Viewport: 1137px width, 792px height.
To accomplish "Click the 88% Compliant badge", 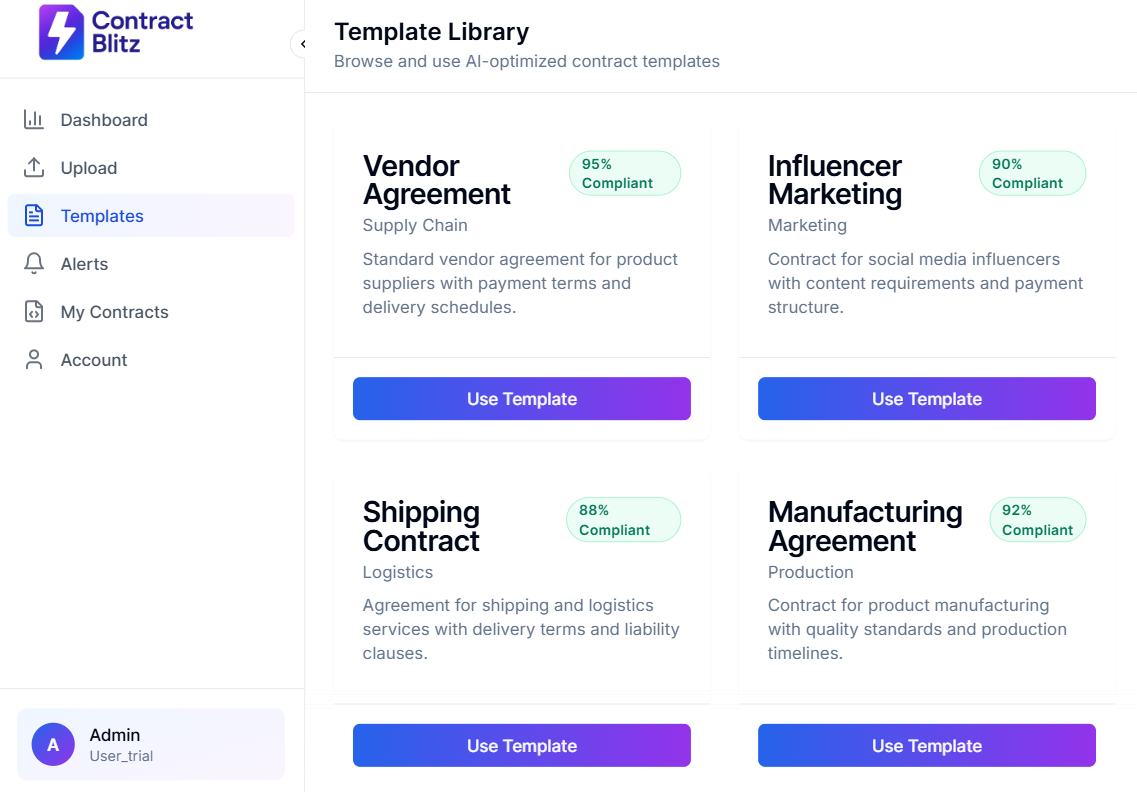I will [x=622, y=521].
